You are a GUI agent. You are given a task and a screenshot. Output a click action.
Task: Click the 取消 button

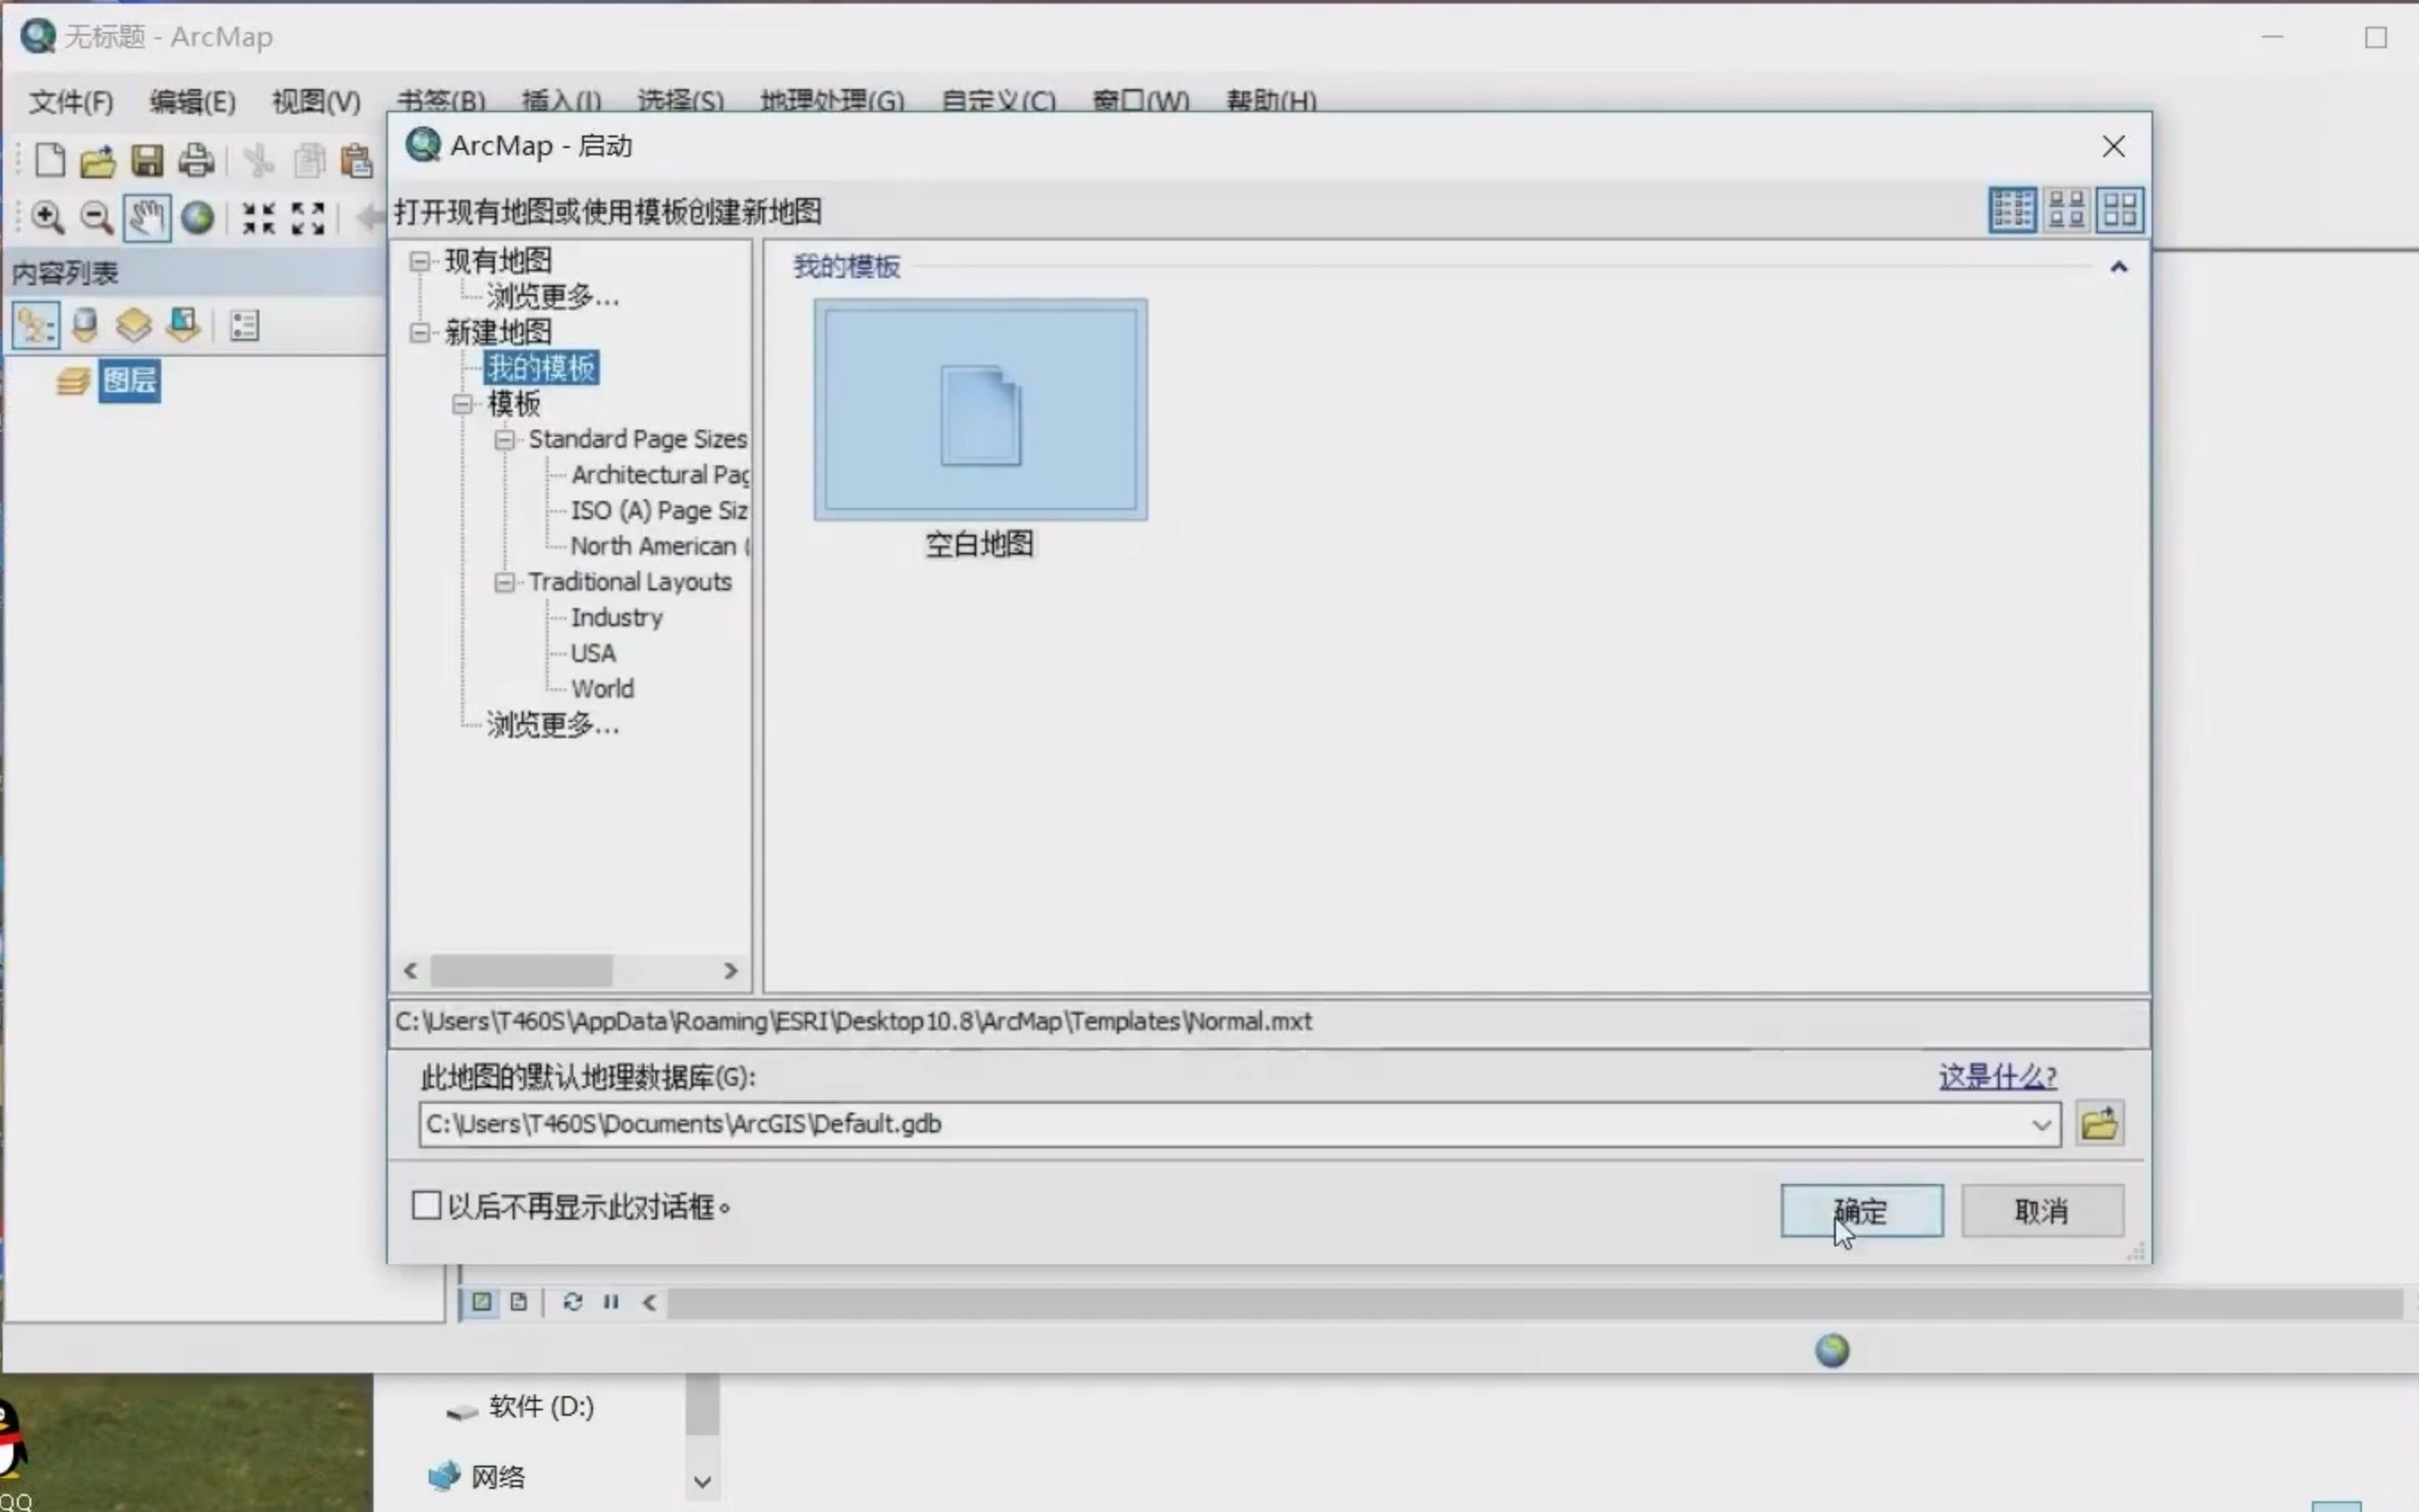click(2041, 1211)
